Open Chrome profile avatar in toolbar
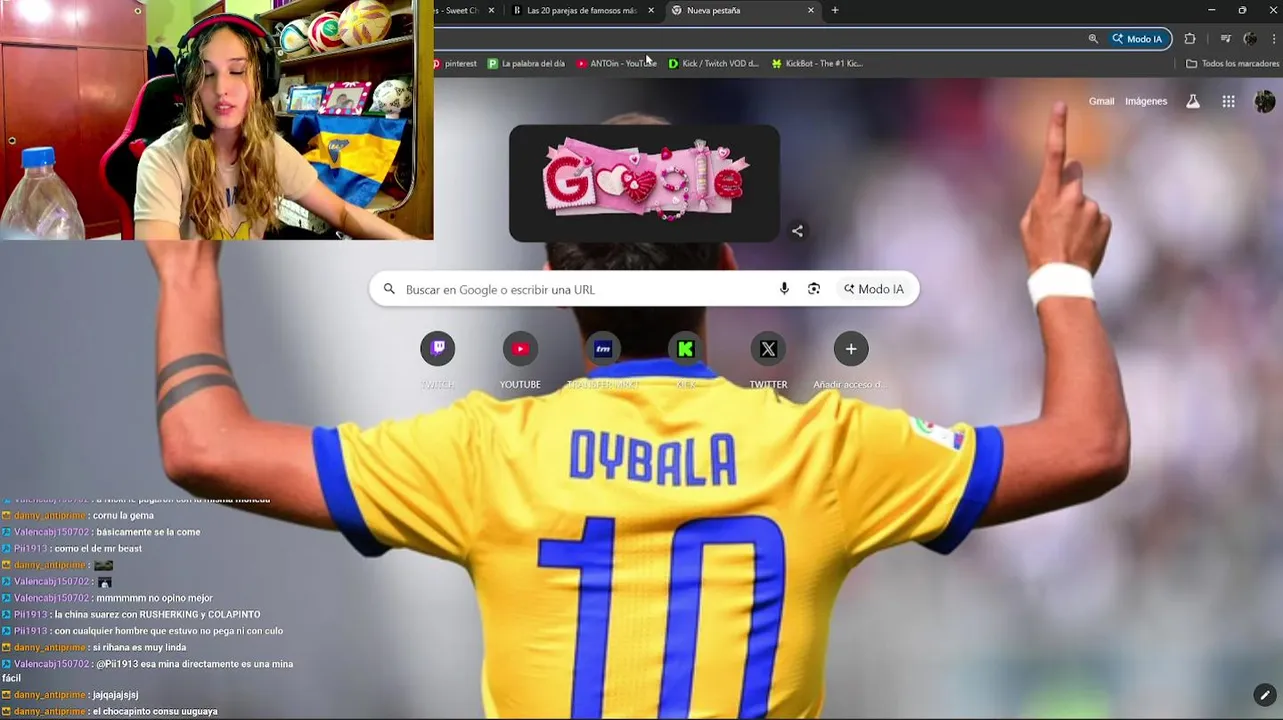The width and height of the screenshot is (1283, 720). [1250, 39]
